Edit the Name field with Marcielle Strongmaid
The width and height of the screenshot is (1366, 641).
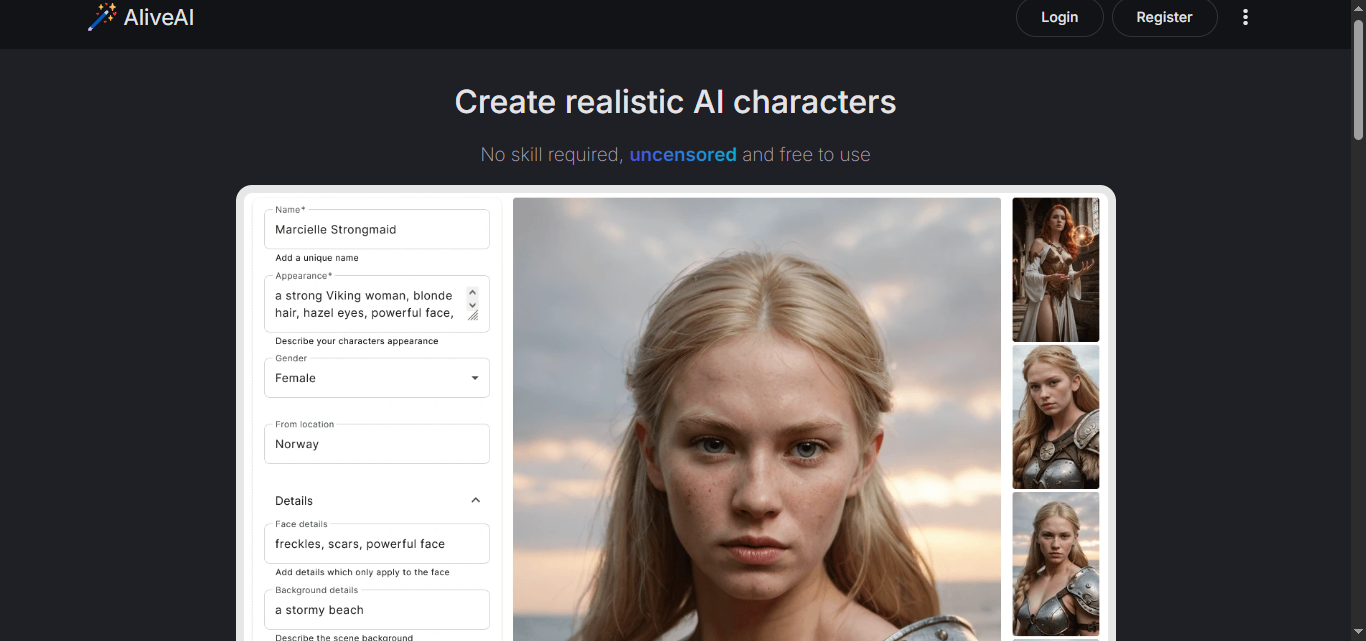pos(377,229)
